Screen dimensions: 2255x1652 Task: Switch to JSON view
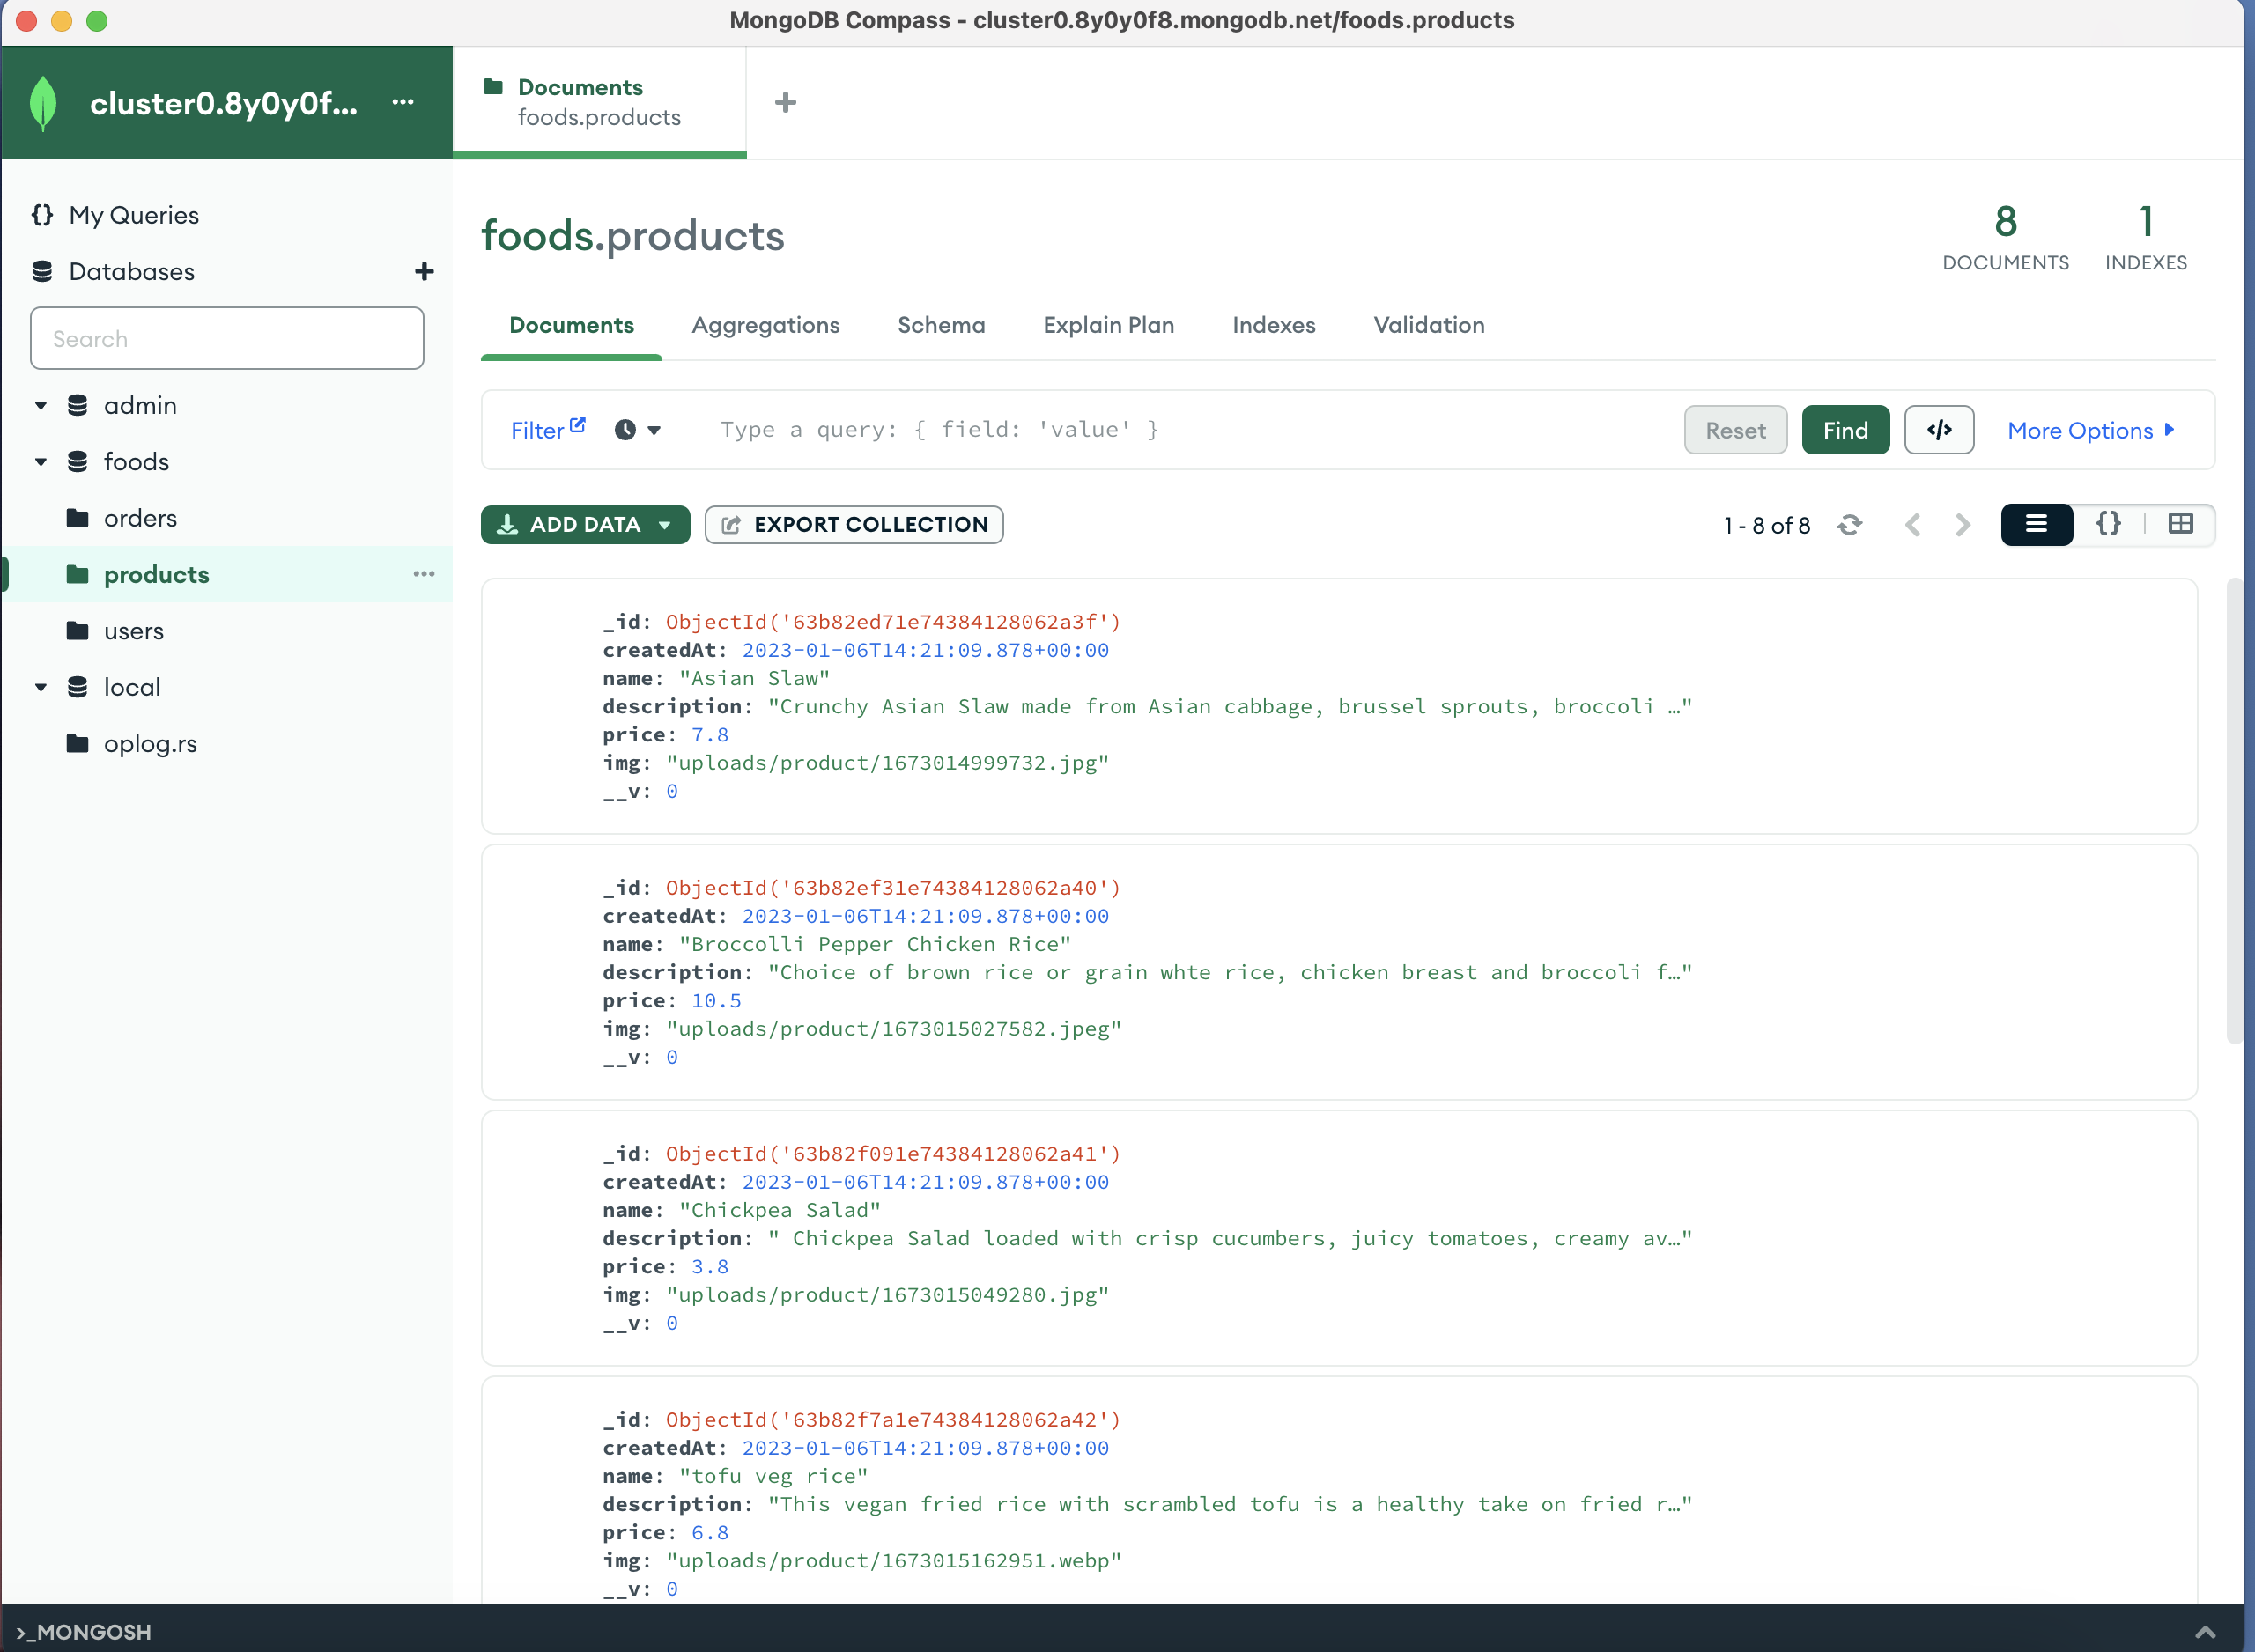point(2108,525)
